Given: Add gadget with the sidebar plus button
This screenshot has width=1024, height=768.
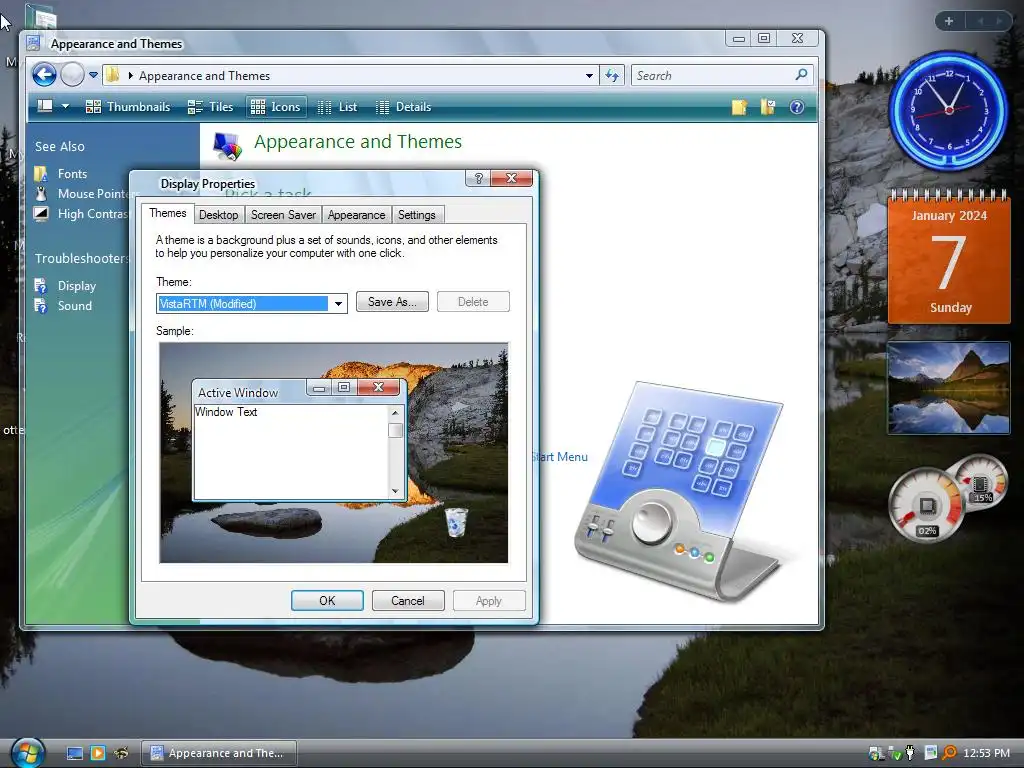Looking at the screenshot, I should pyautogui.click(x=949, y=21).
